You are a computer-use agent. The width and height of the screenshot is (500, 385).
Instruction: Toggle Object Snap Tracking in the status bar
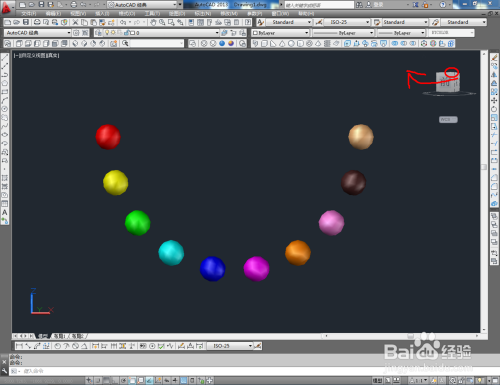[150, 380]
